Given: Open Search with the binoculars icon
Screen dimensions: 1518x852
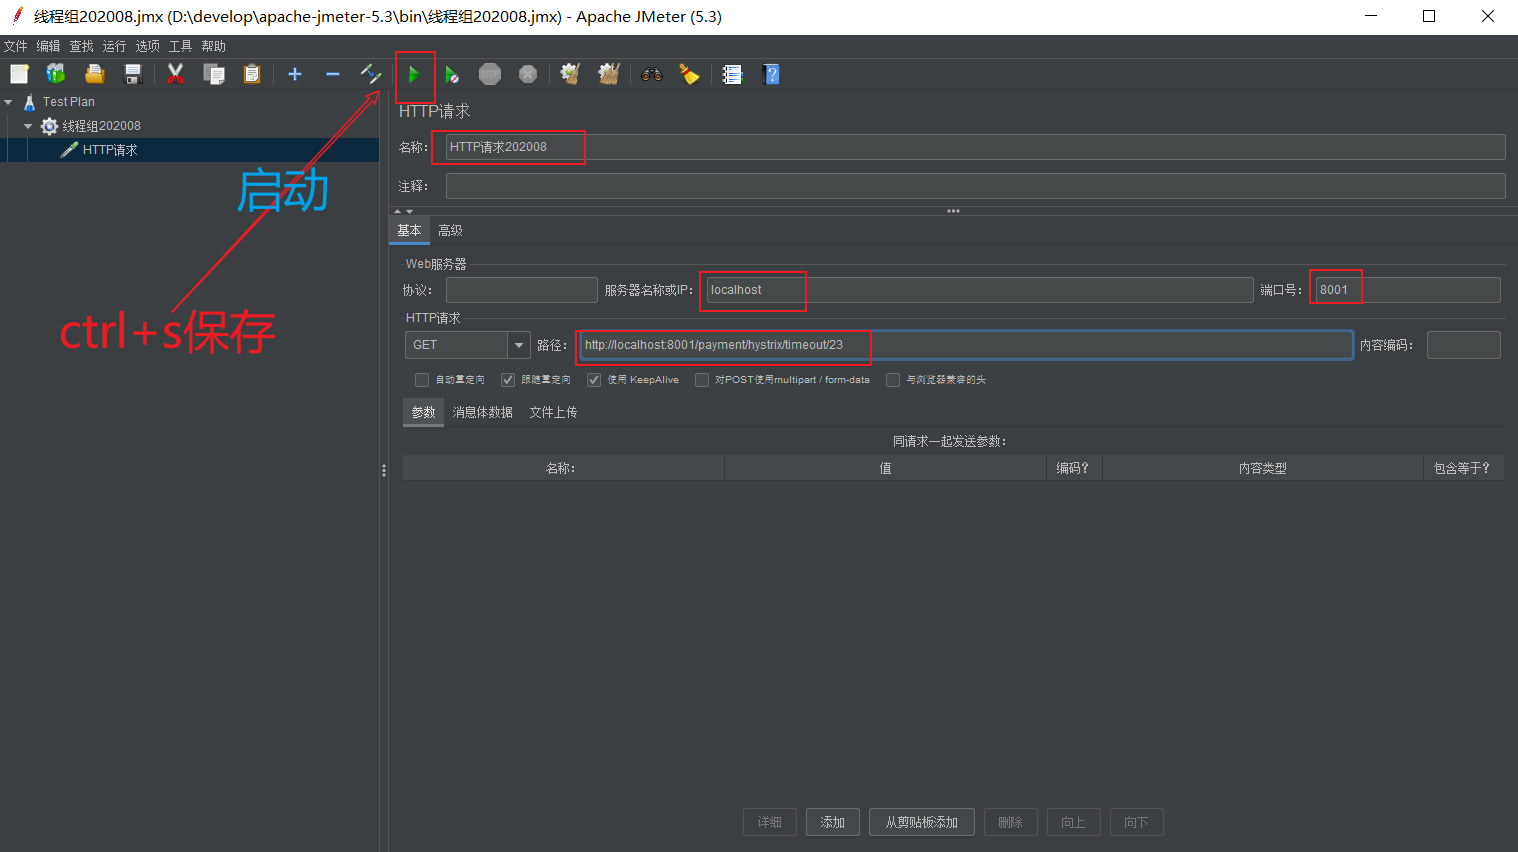Looking at the screenshot, I should click(652, 74).
